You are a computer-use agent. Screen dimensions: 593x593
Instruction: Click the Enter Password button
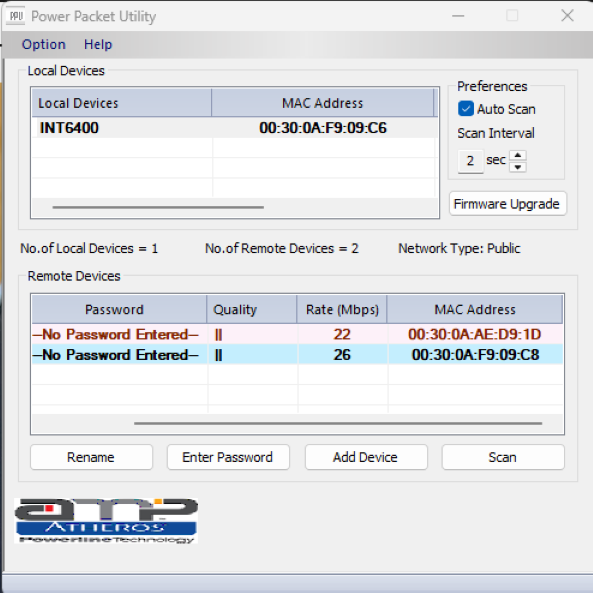click(x=228, y=457)
